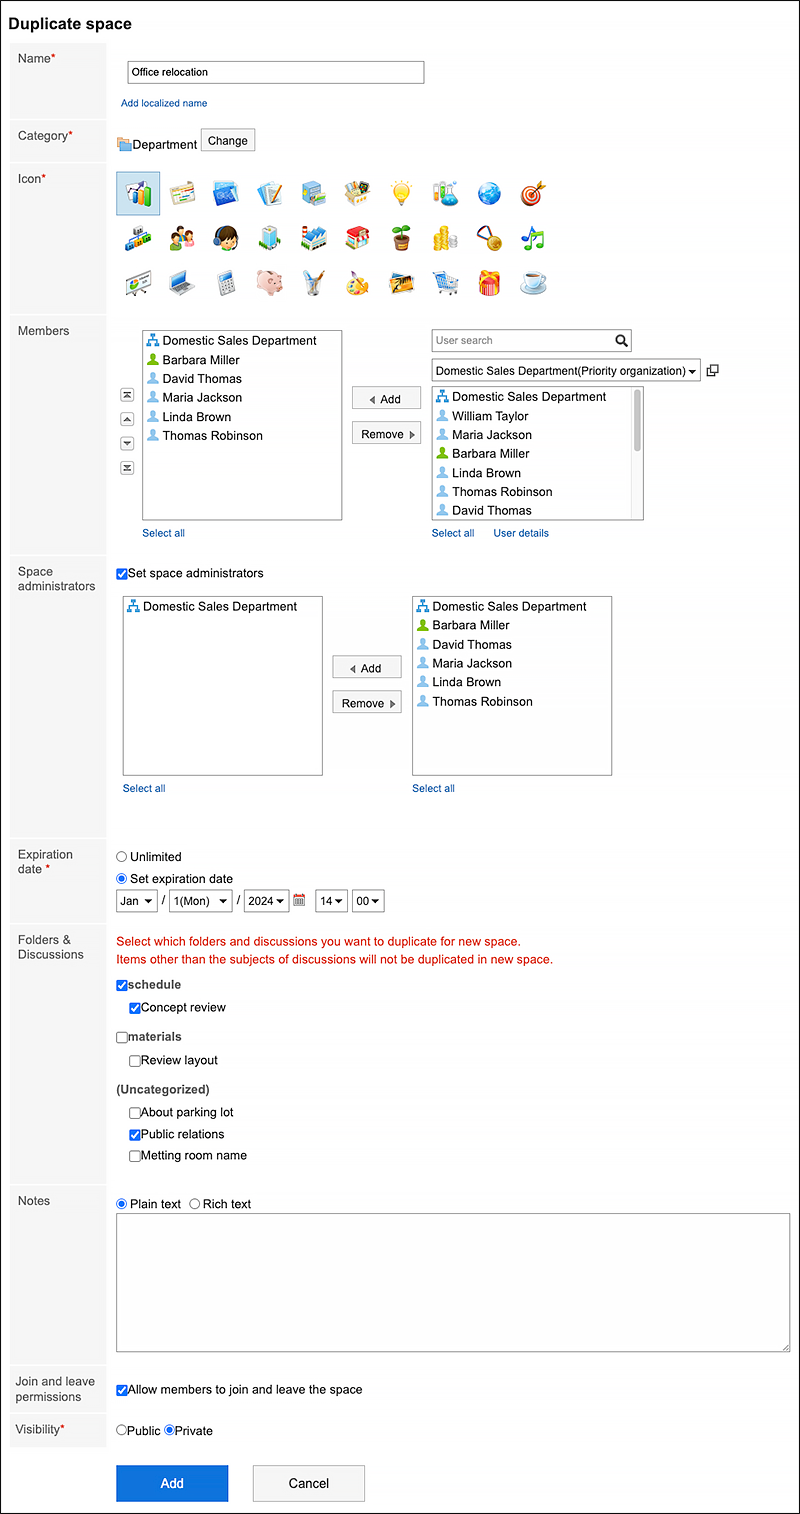Choose the gift box icon
This screenshot has height=1514, width=800.
point(489,283)
